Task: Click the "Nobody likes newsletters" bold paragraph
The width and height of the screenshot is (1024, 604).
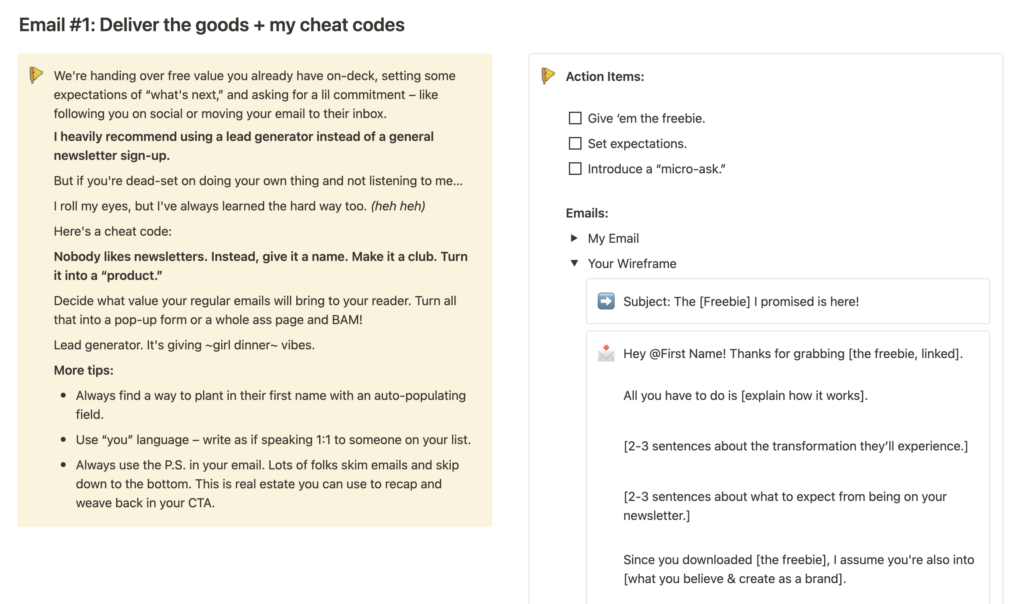Action: pos(260,265)
